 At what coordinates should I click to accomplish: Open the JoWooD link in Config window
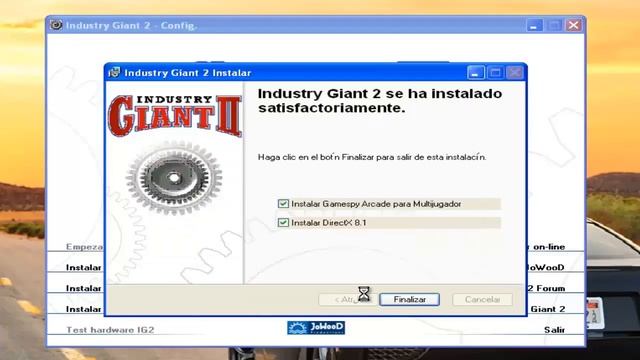pos(546,267)
